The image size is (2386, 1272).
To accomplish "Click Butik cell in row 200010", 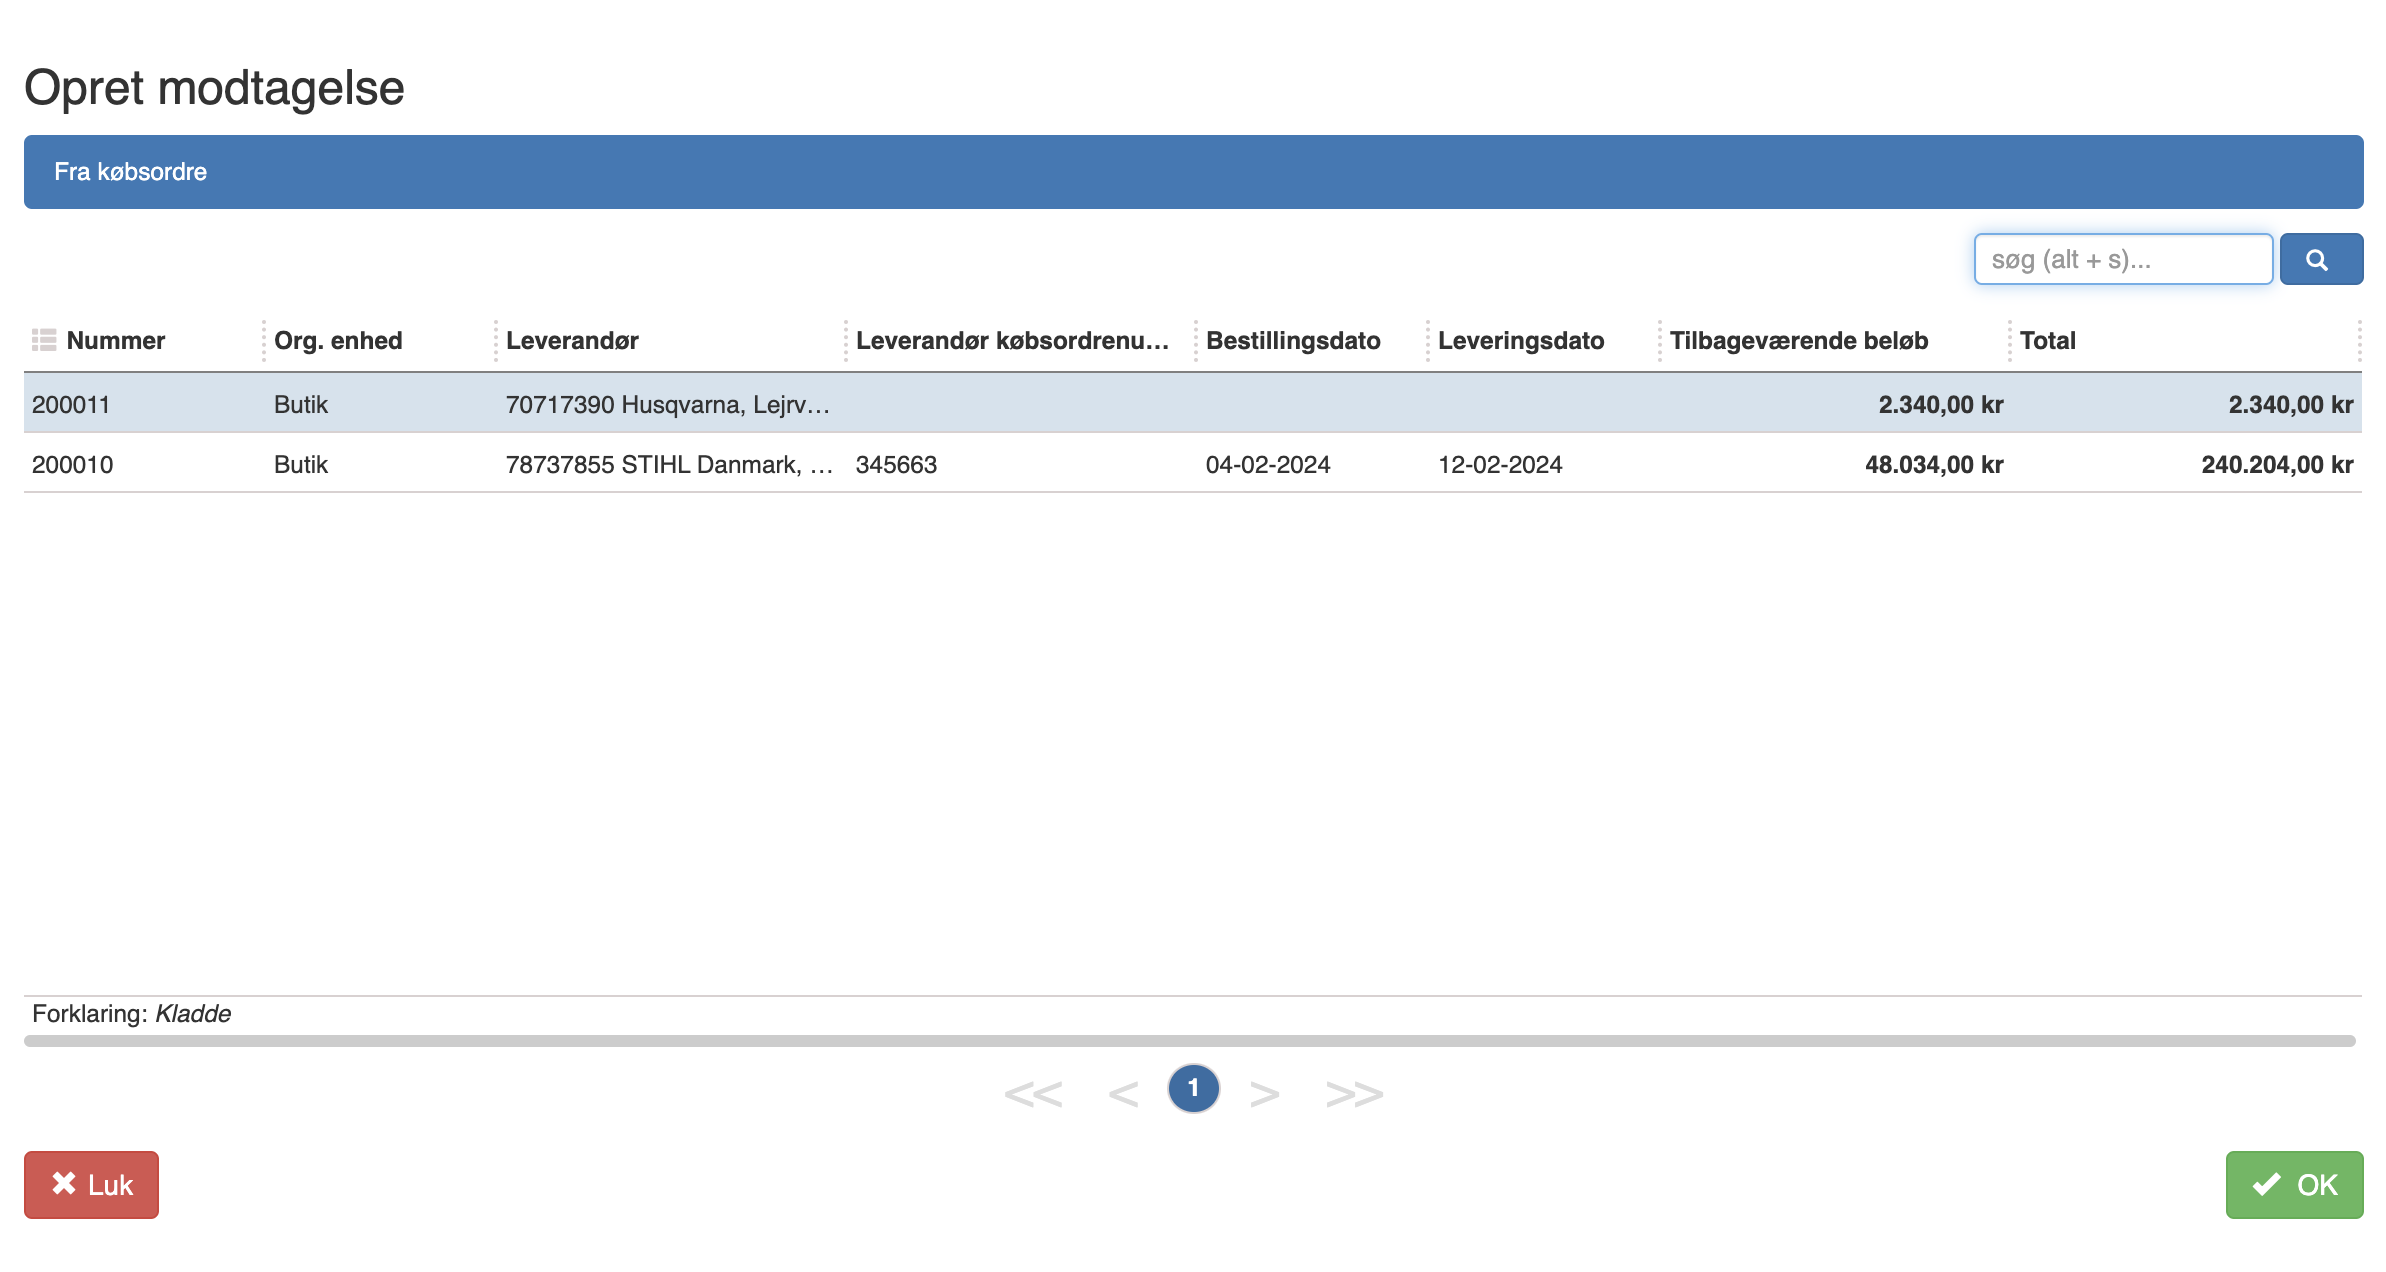I will pyautogui.click(x=301, y=465).
